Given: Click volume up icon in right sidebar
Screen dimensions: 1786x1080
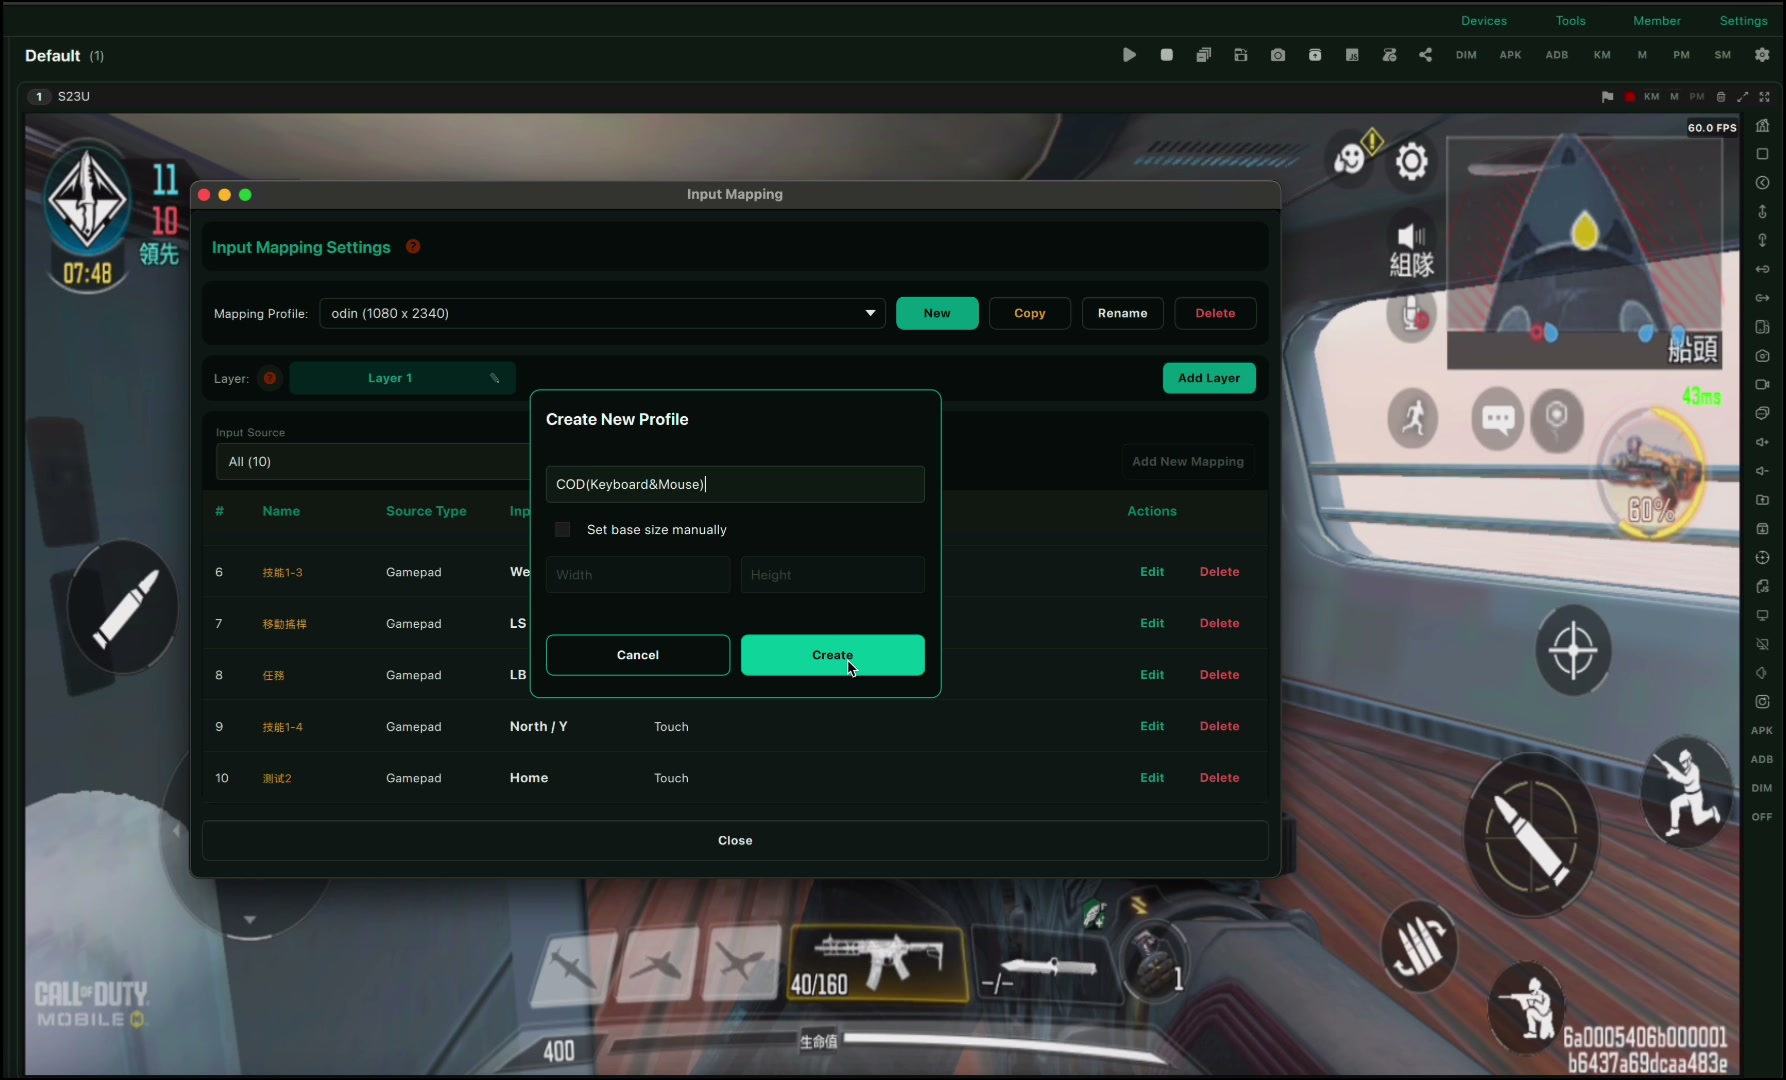Looking at the screenshot, I should tap(1762, 442).
